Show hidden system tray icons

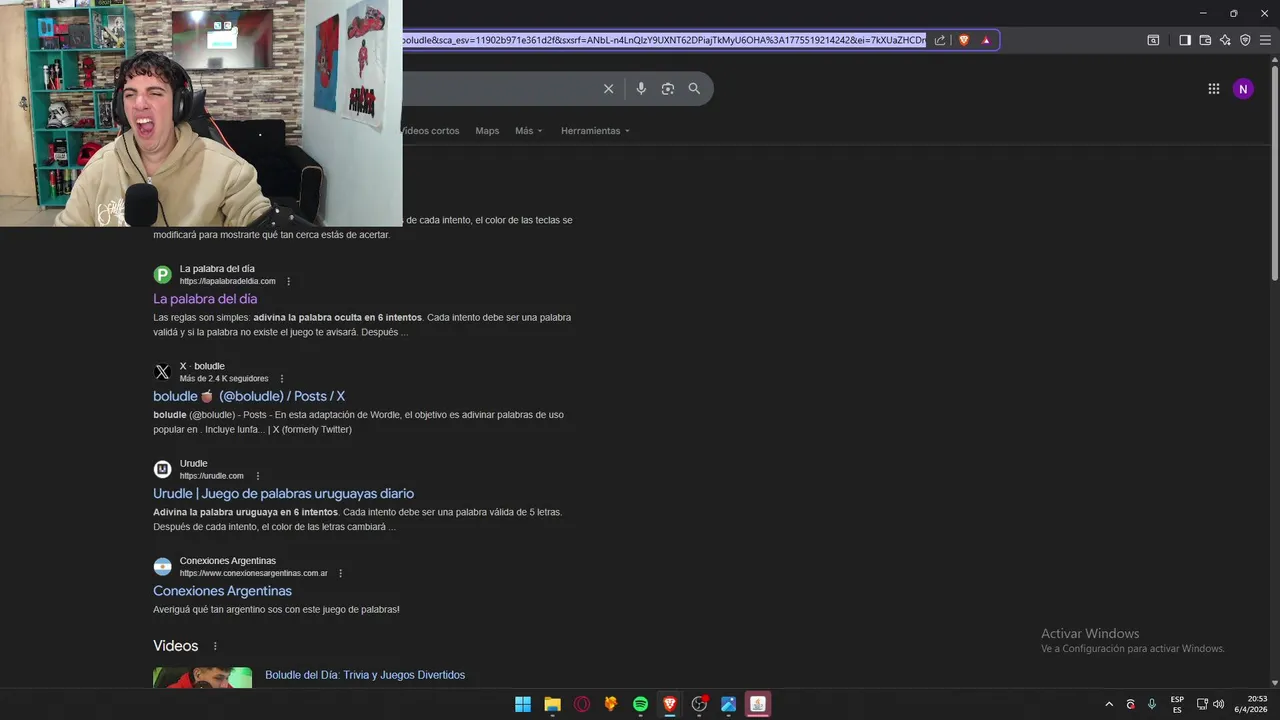pyautogui.click(x=1109, y=704)
